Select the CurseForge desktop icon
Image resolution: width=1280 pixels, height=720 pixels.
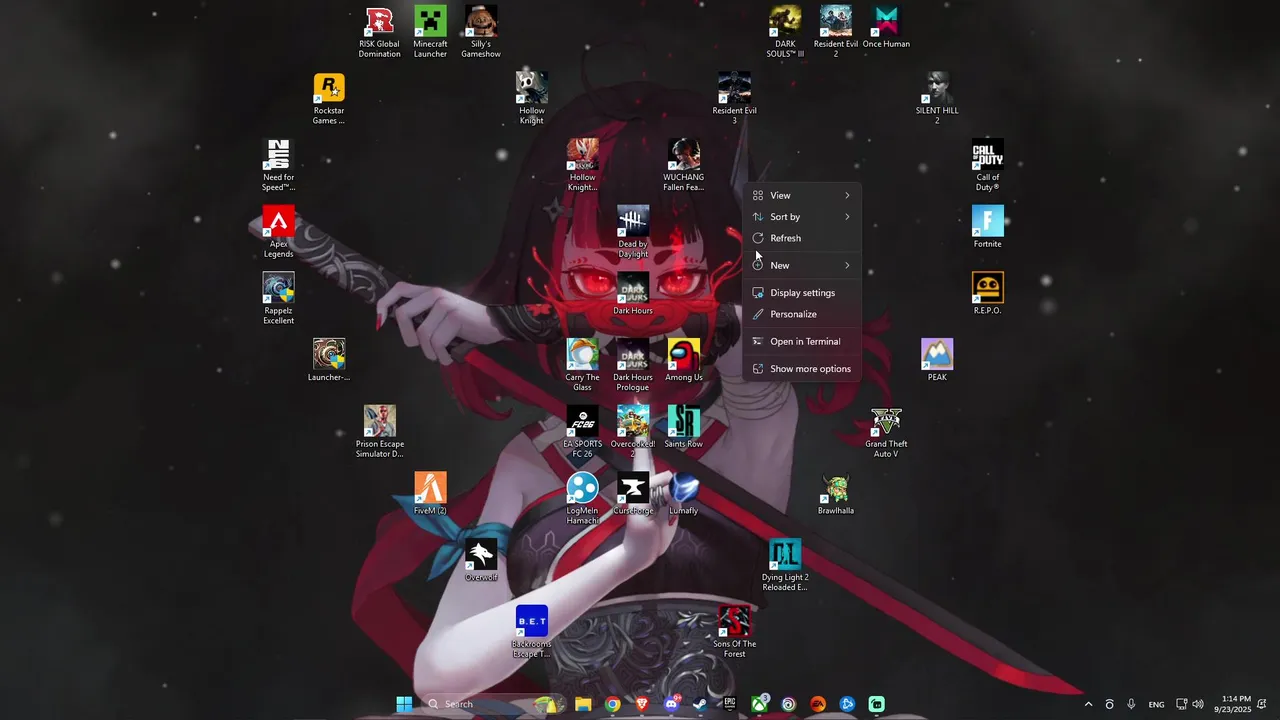pyautogui.click(x=633, y=494)
